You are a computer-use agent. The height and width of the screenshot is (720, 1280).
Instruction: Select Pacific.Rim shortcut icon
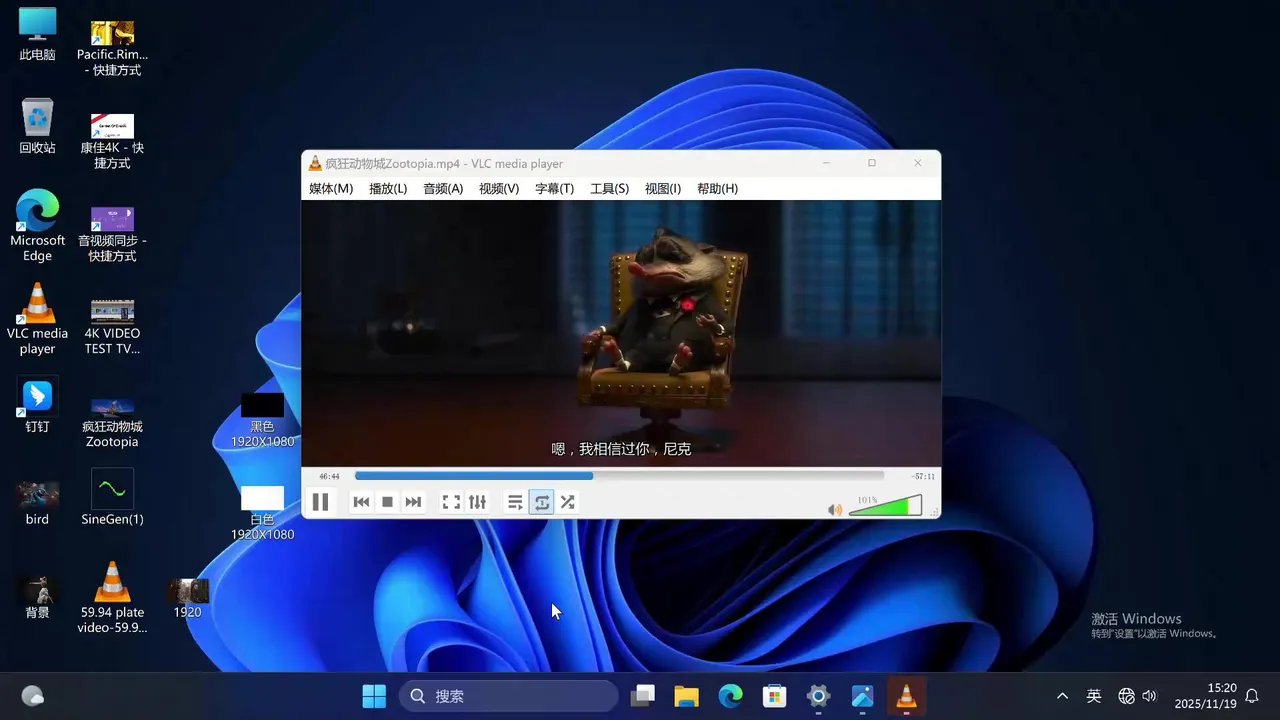click(x=112, y=48)
